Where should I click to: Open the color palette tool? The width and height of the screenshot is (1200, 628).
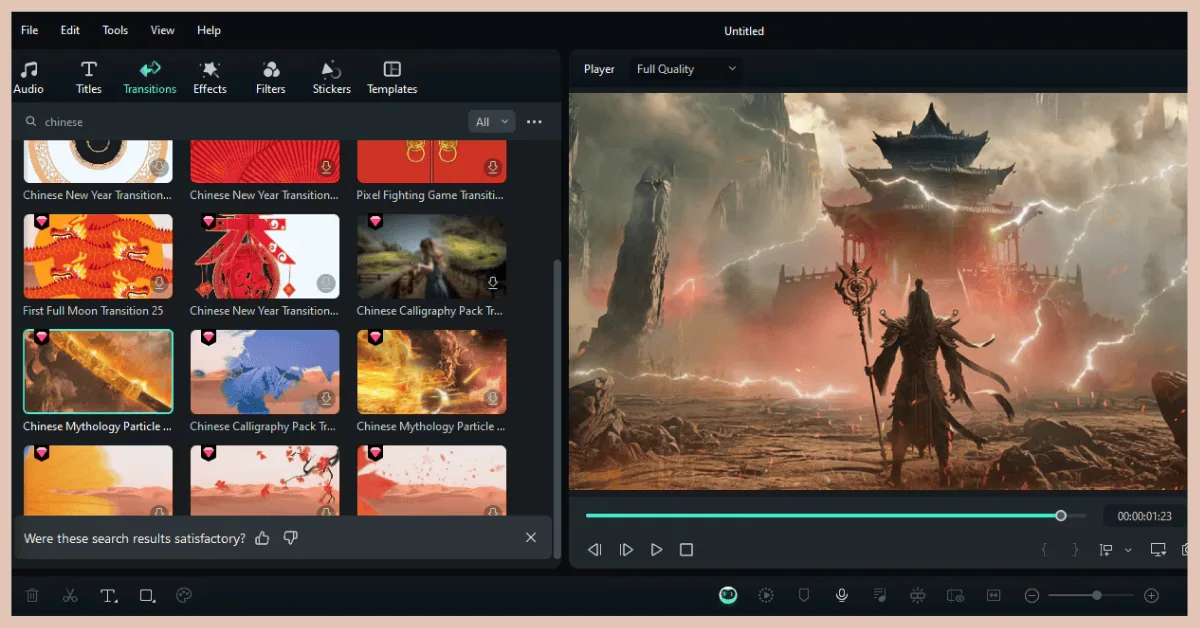coord(184,595)
